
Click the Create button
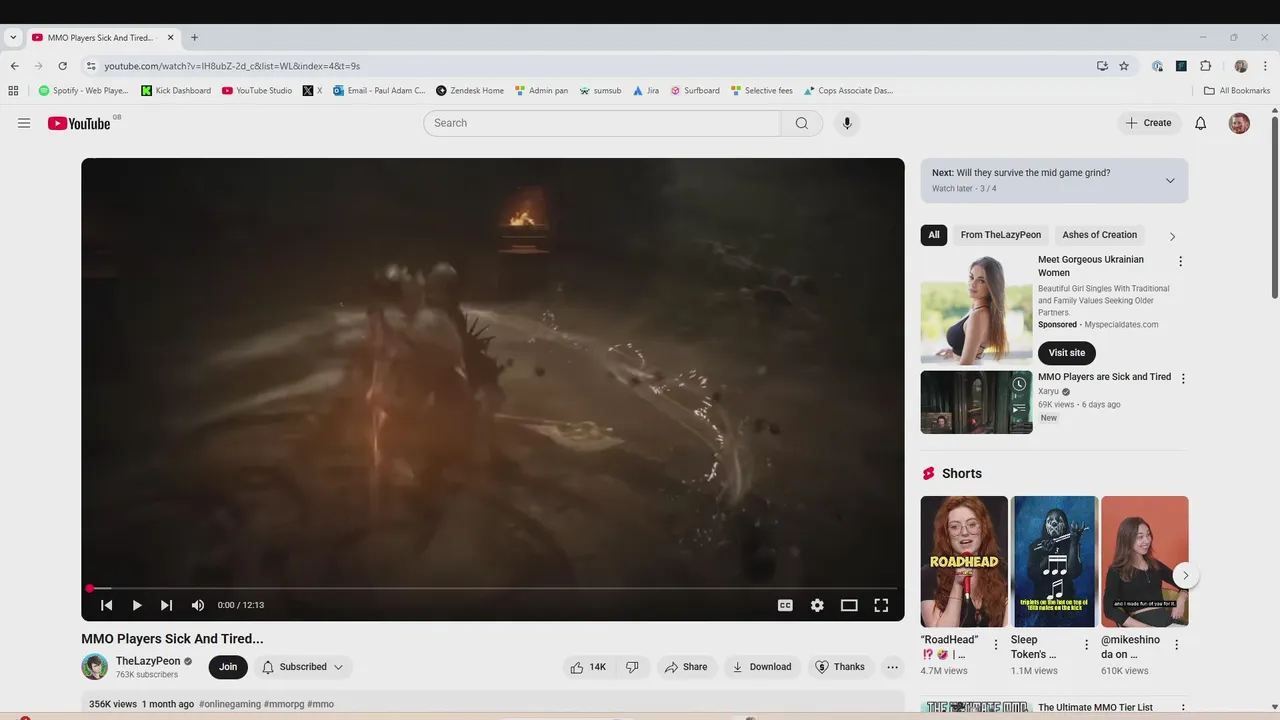tap(1148, 123)
